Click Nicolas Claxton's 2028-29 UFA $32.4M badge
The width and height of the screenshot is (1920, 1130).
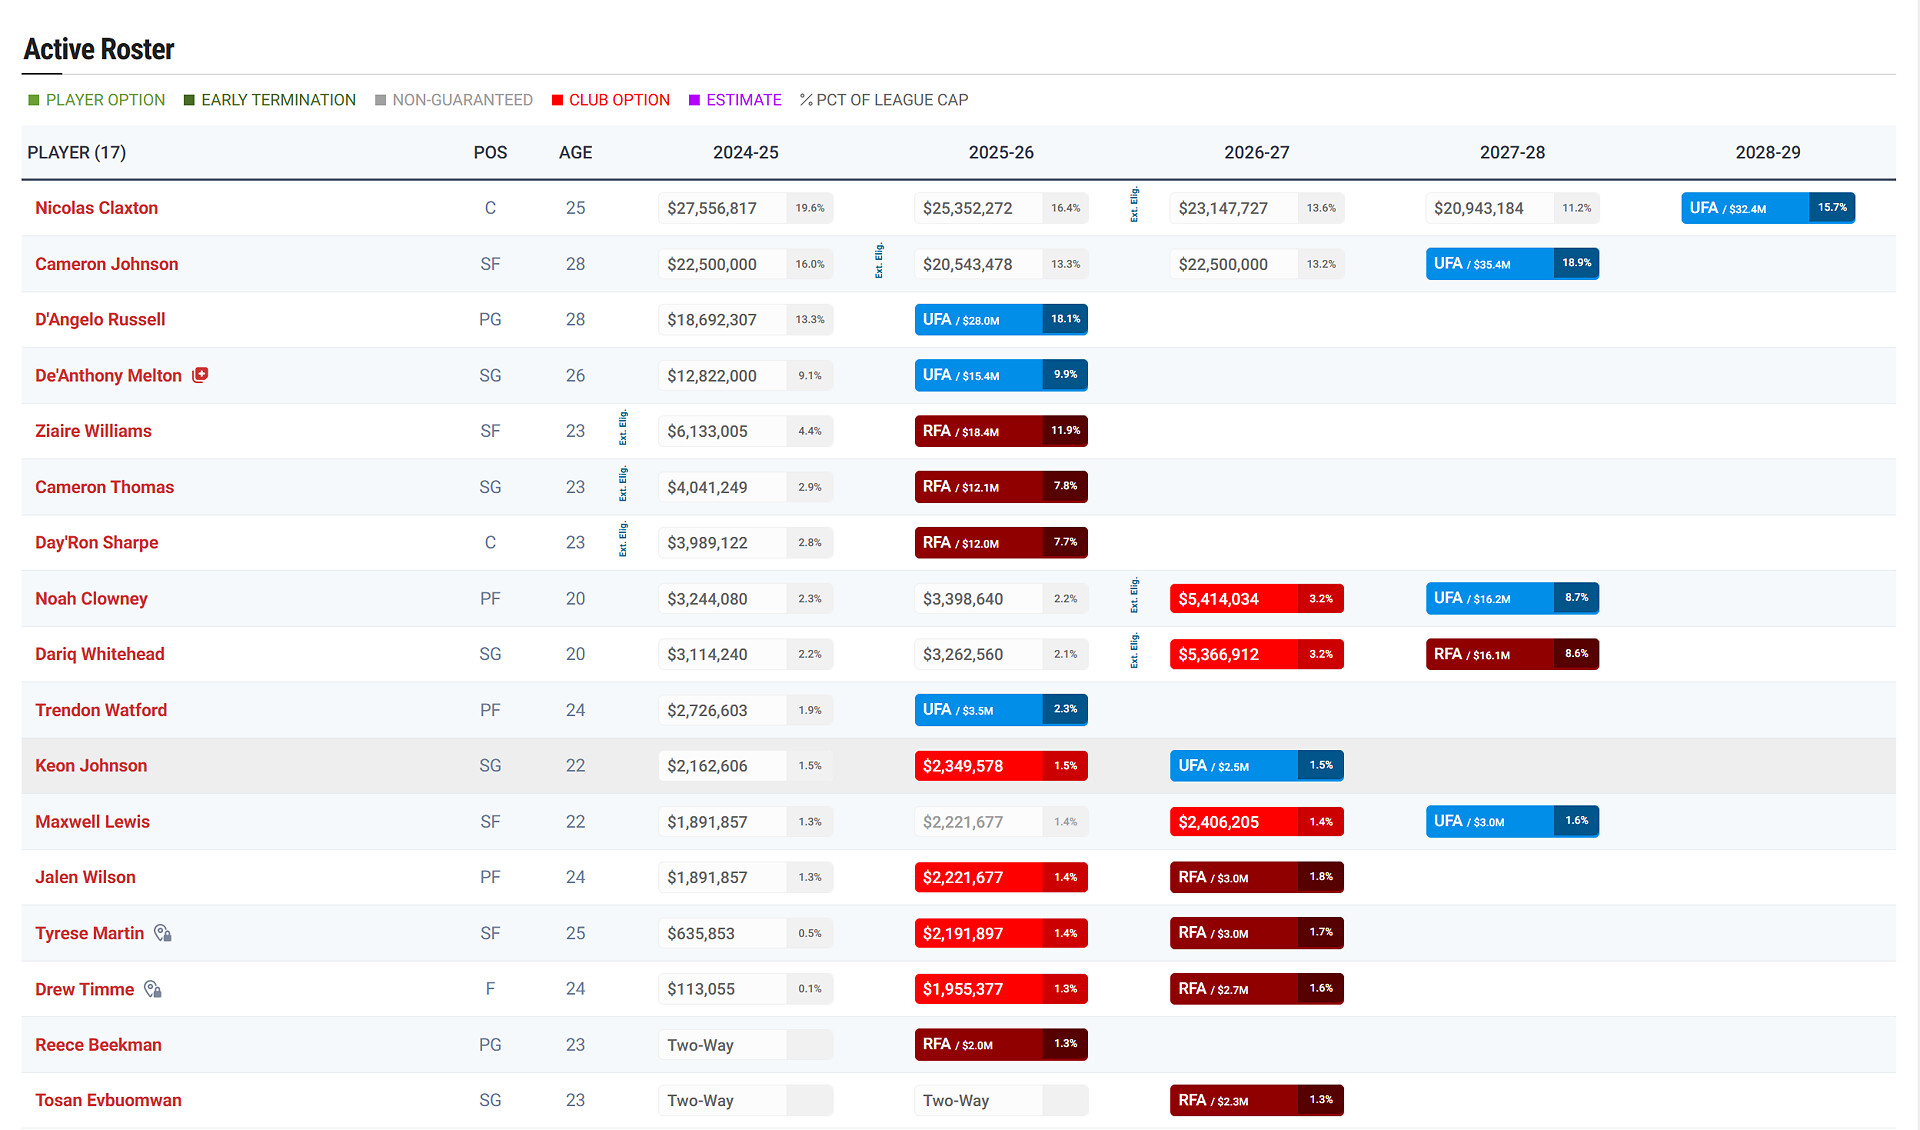click(x=1767, y=208)
